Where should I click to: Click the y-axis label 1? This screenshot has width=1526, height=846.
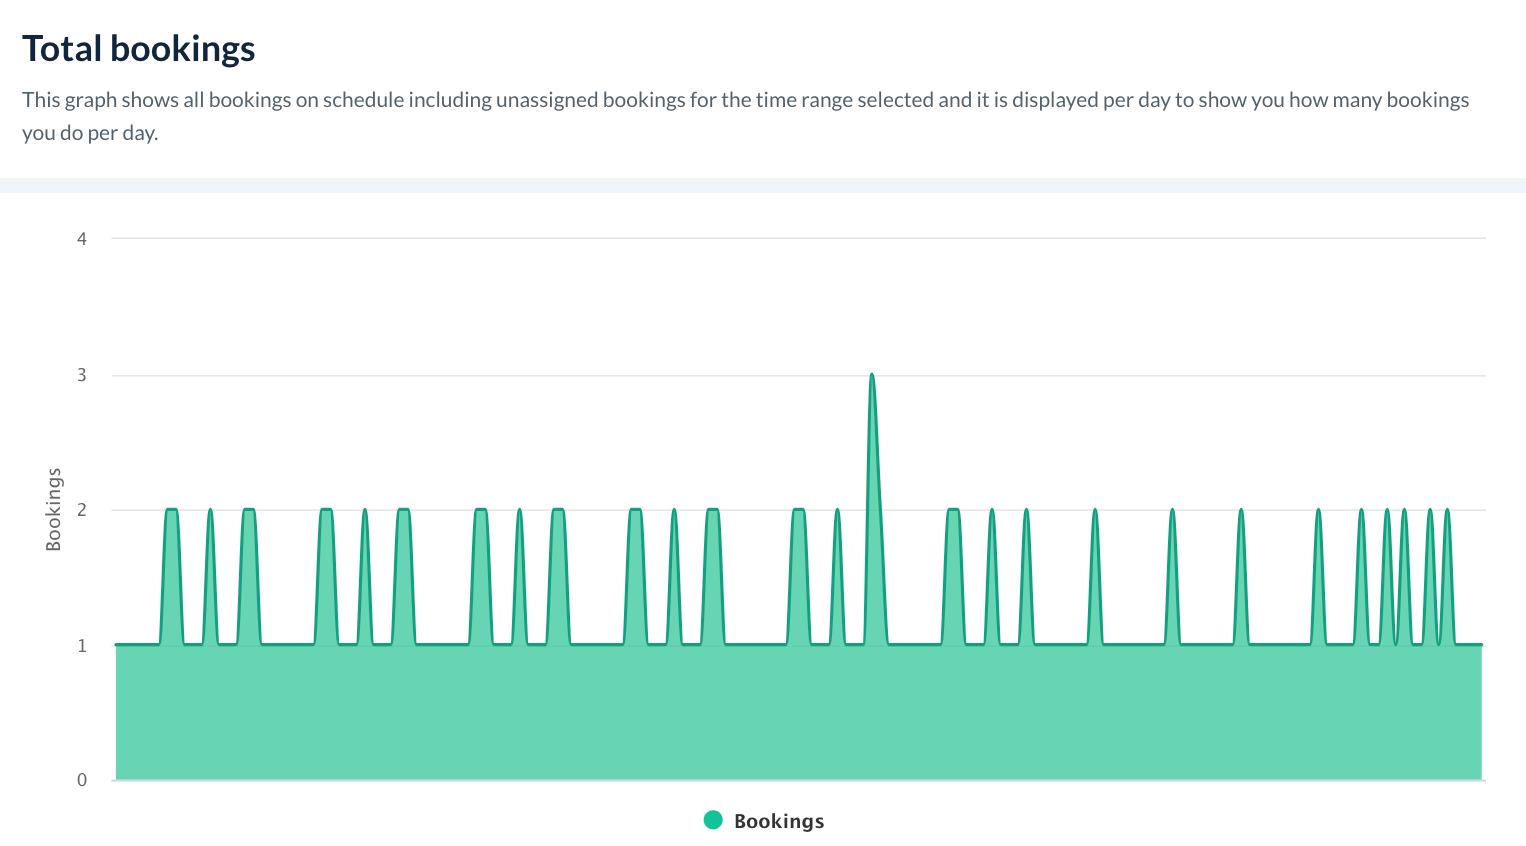(x=82, y=646)
